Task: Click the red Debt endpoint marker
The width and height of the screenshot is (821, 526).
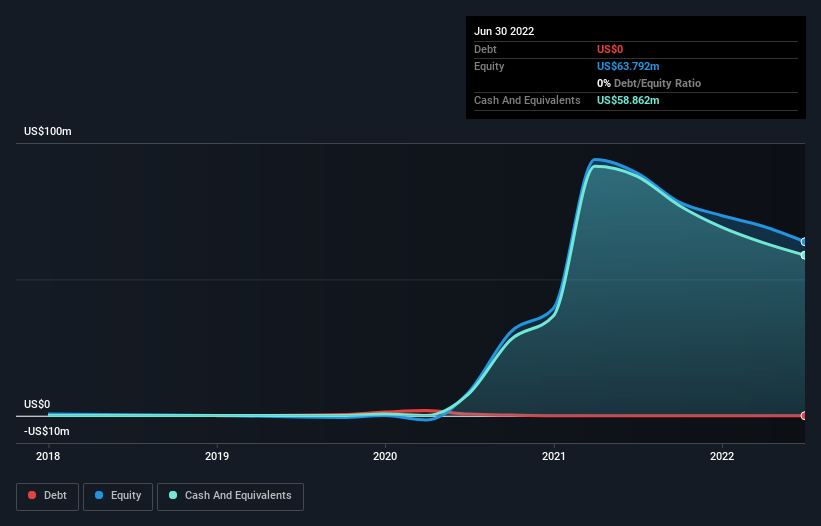Action: pyautogui.click(x=804, y=416)
